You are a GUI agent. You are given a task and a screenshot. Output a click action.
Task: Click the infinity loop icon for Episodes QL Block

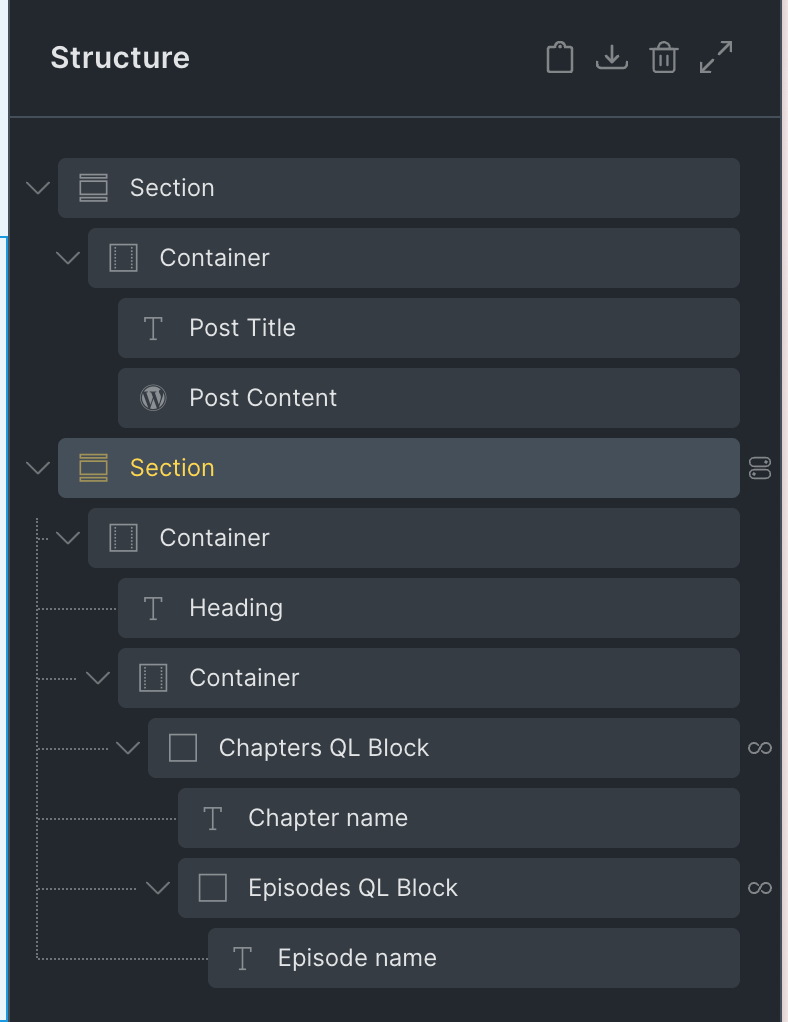click(x=760, y=888)
